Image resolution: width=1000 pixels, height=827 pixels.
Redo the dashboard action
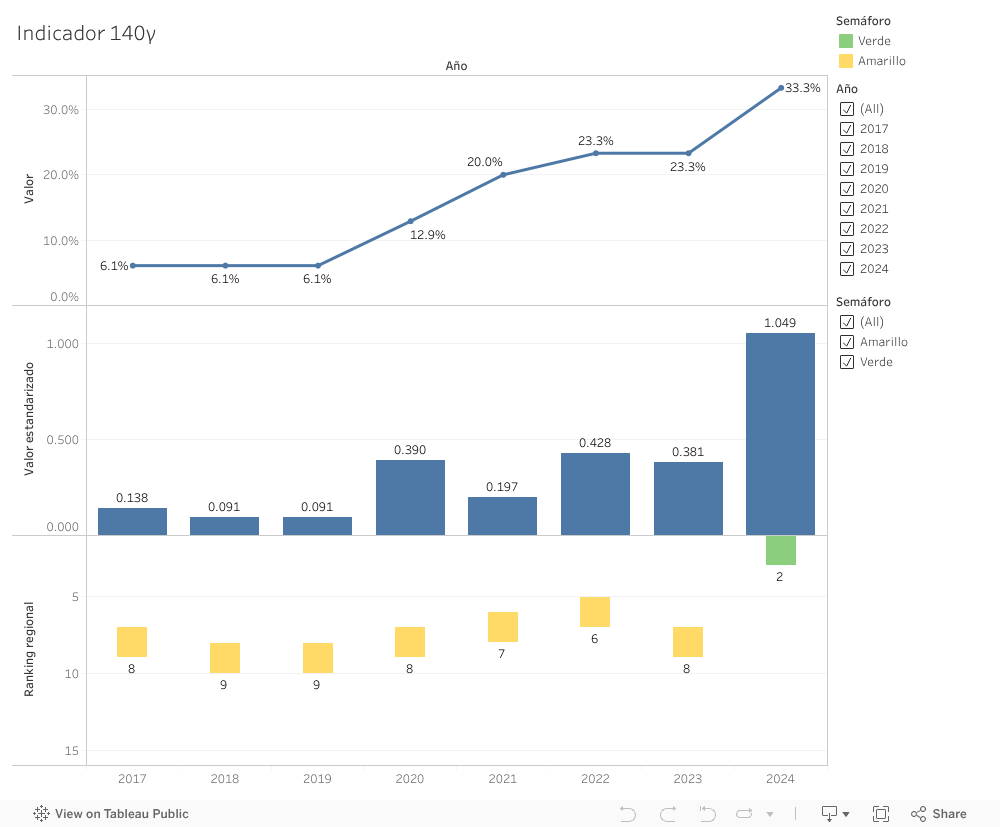(x=667, y=813)
